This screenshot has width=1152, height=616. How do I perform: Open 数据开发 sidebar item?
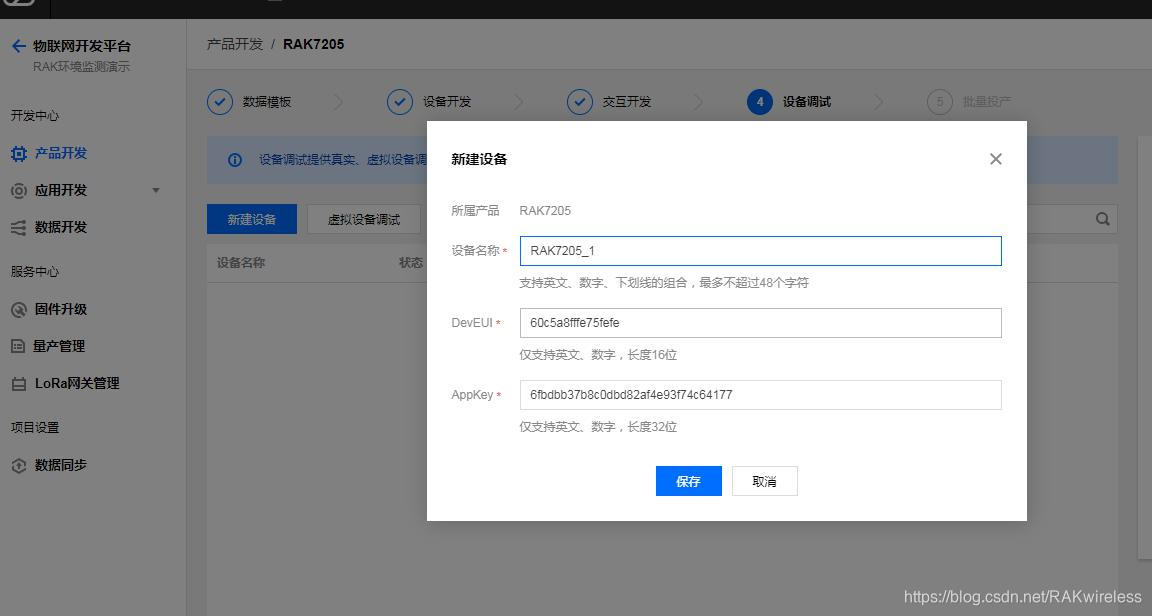pyautogui.click(x=61, y=227)
